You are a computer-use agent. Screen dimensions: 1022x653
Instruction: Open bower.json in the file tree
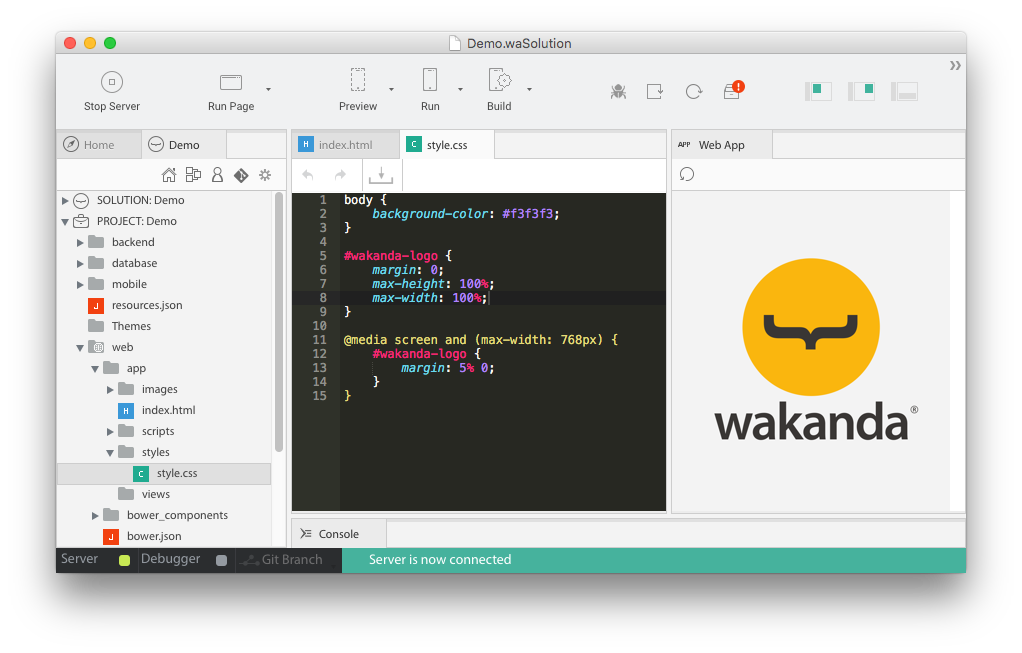point(154,536)
